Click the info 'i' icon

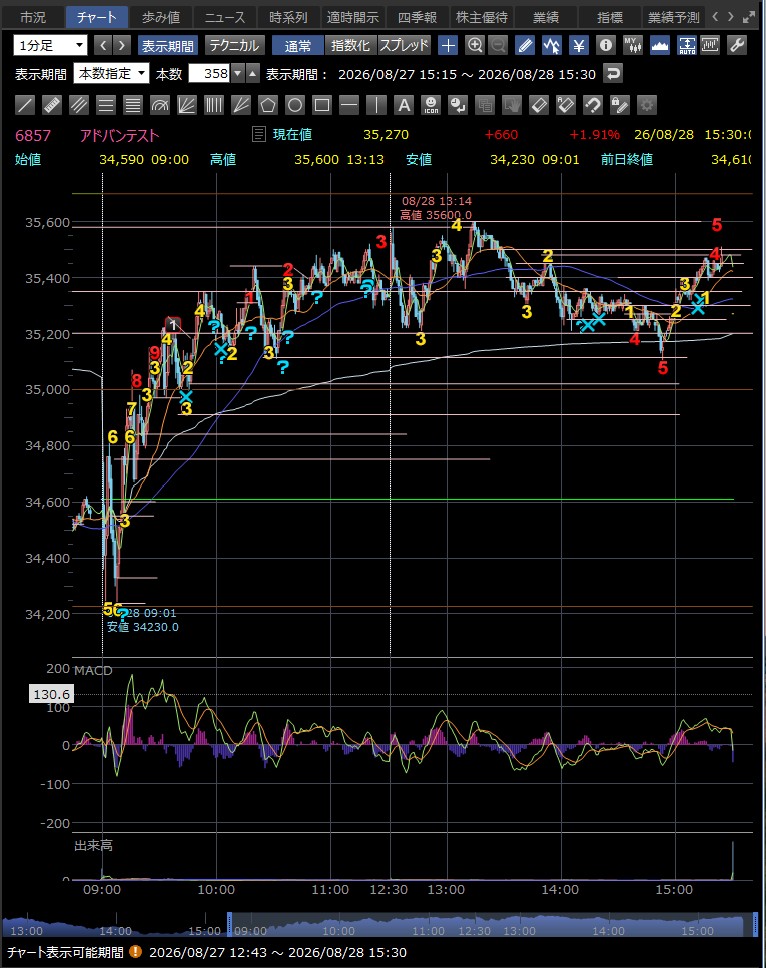pos(606,45)
